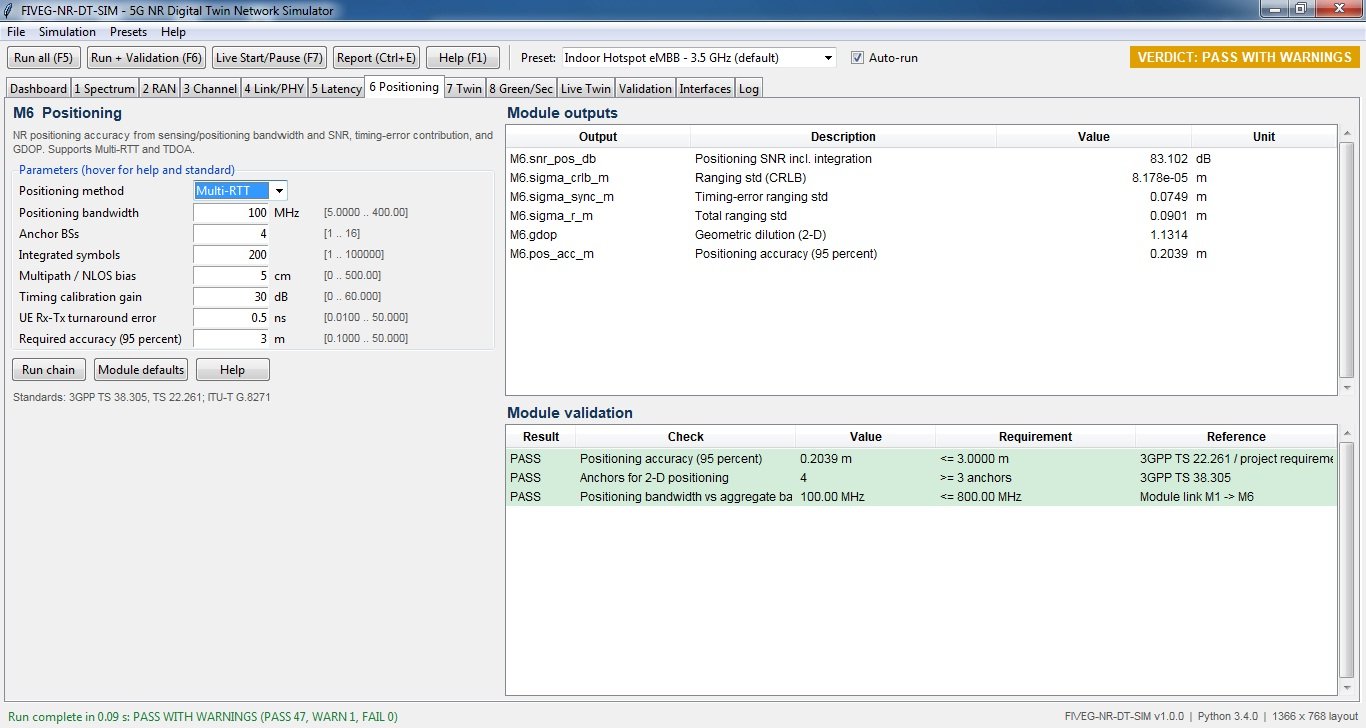Click the app feather icon in title bar
This screenshot has width=1366, height=728.
10,11
